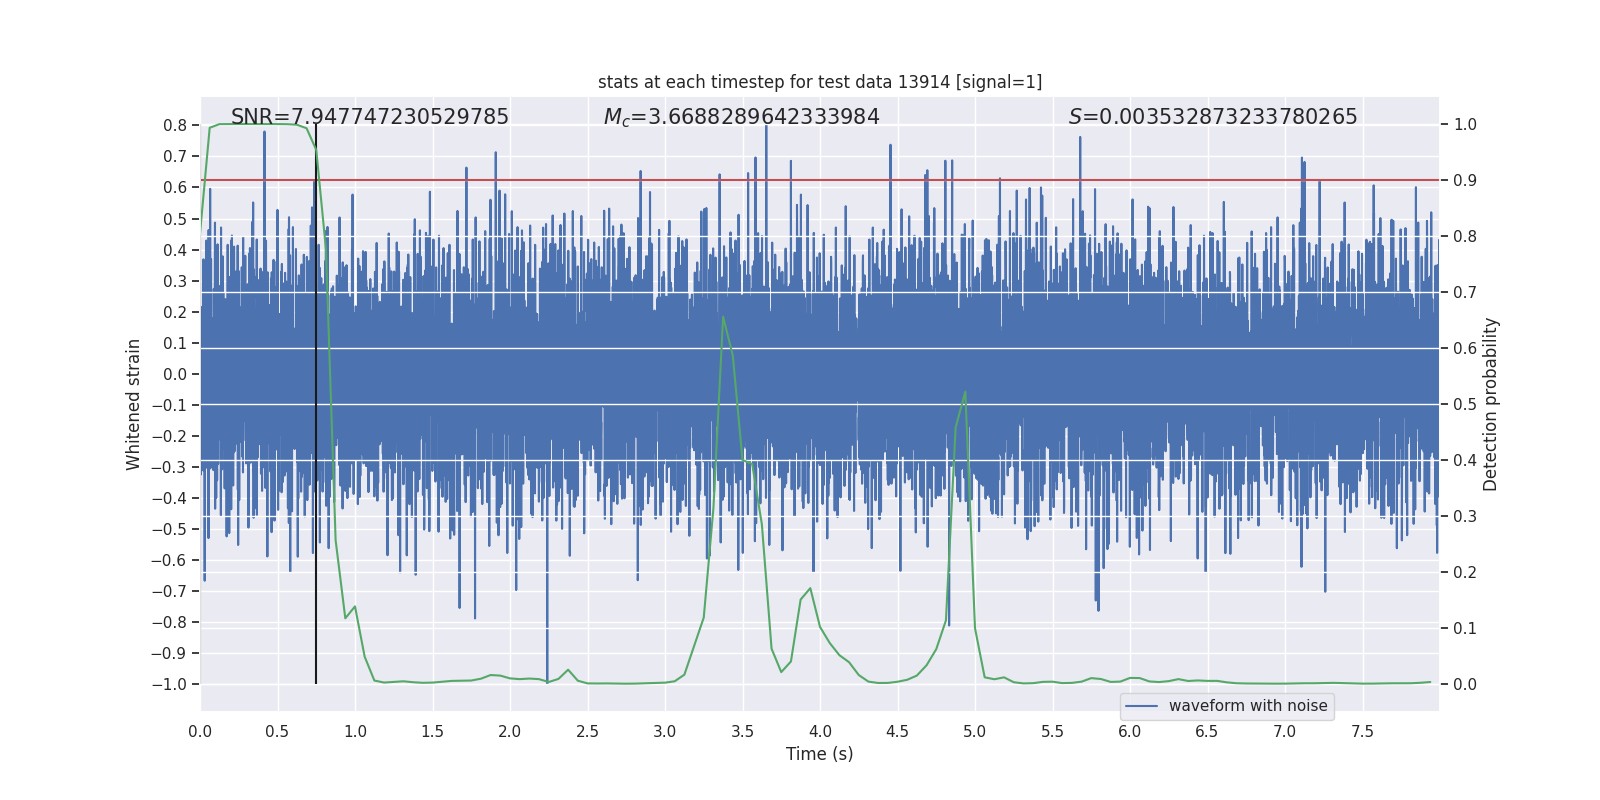The width and height of the screenshot is (1600, 800).
Task: Click the 0.9 tick on probability axis
Action: 1465,181
